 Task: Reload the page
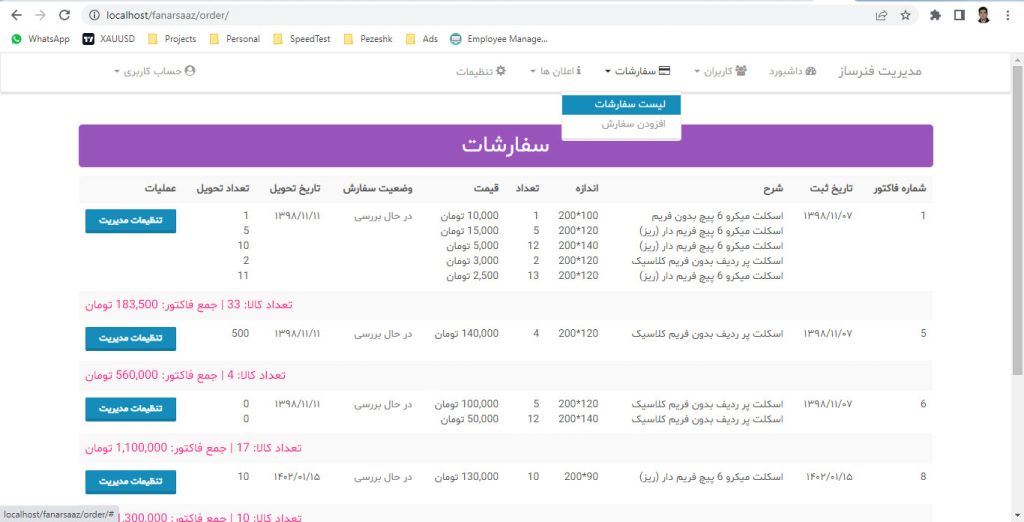(64, 15)
